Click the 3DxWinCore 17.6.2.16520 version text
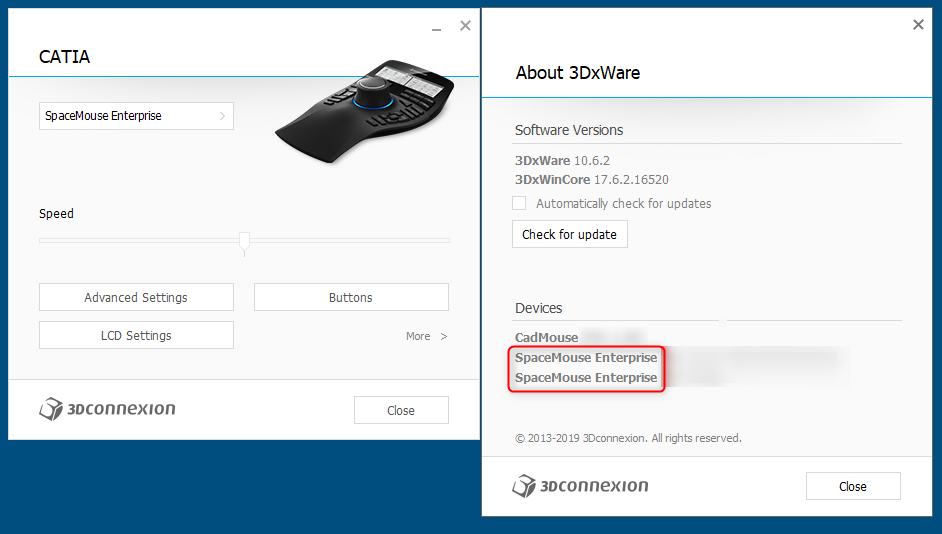Screen dimensions: 942x534 [x=592, y=180]
